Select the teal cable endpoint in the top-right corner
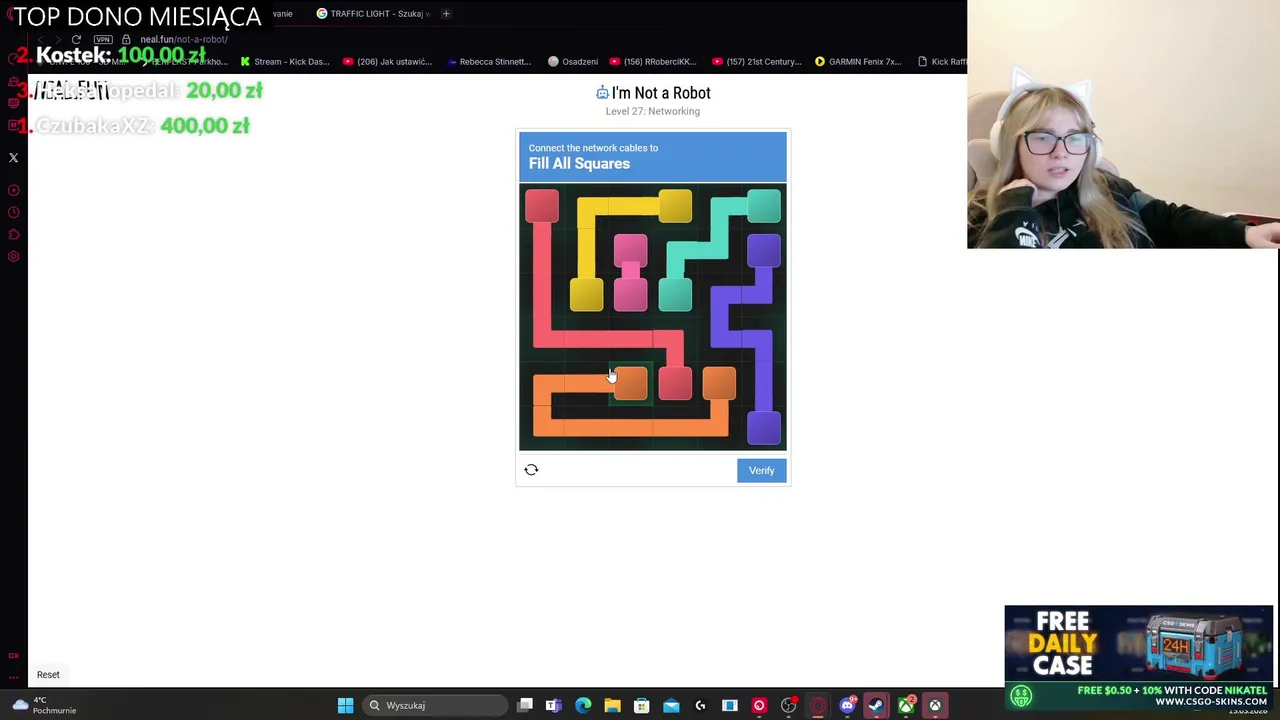1280x720 pixels. (764, 206)
